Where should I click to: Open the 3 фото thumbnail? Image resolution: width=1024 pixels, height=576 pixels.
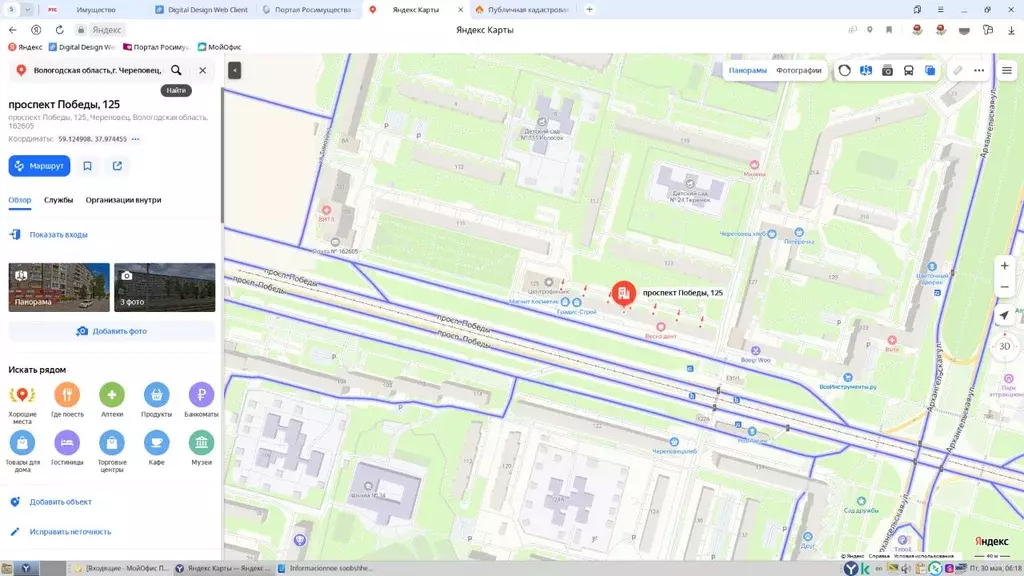pos(165,287)
